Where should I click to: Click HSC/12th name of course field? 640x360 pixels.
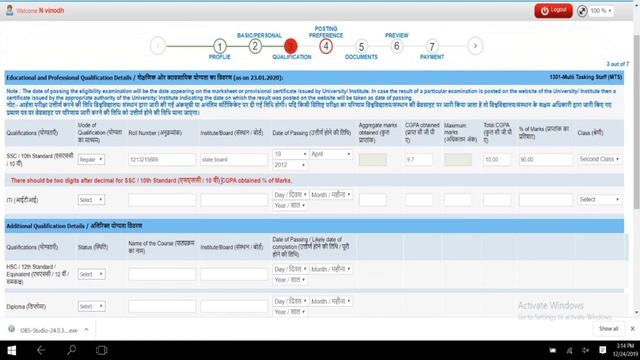162,274
